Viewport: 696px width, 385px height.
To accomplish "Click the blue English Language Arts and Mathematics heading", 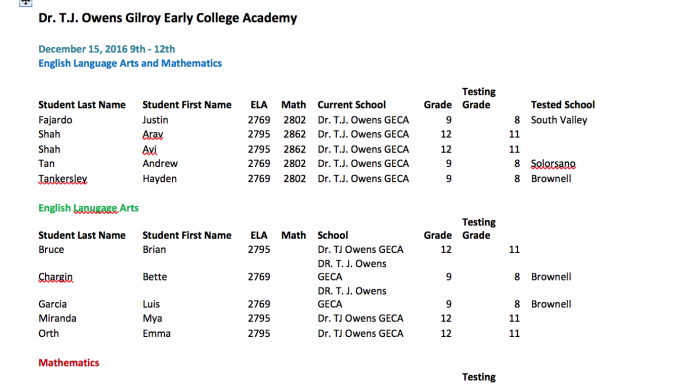I will click(130, 63).
